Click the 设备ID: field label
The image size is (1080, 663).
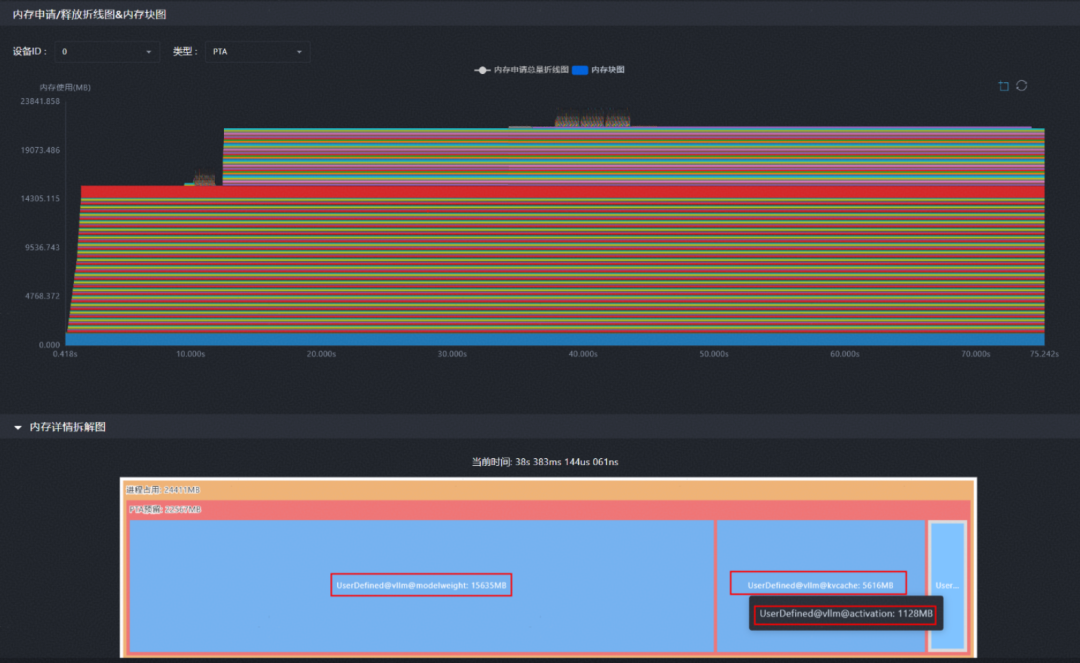(30, 52)
